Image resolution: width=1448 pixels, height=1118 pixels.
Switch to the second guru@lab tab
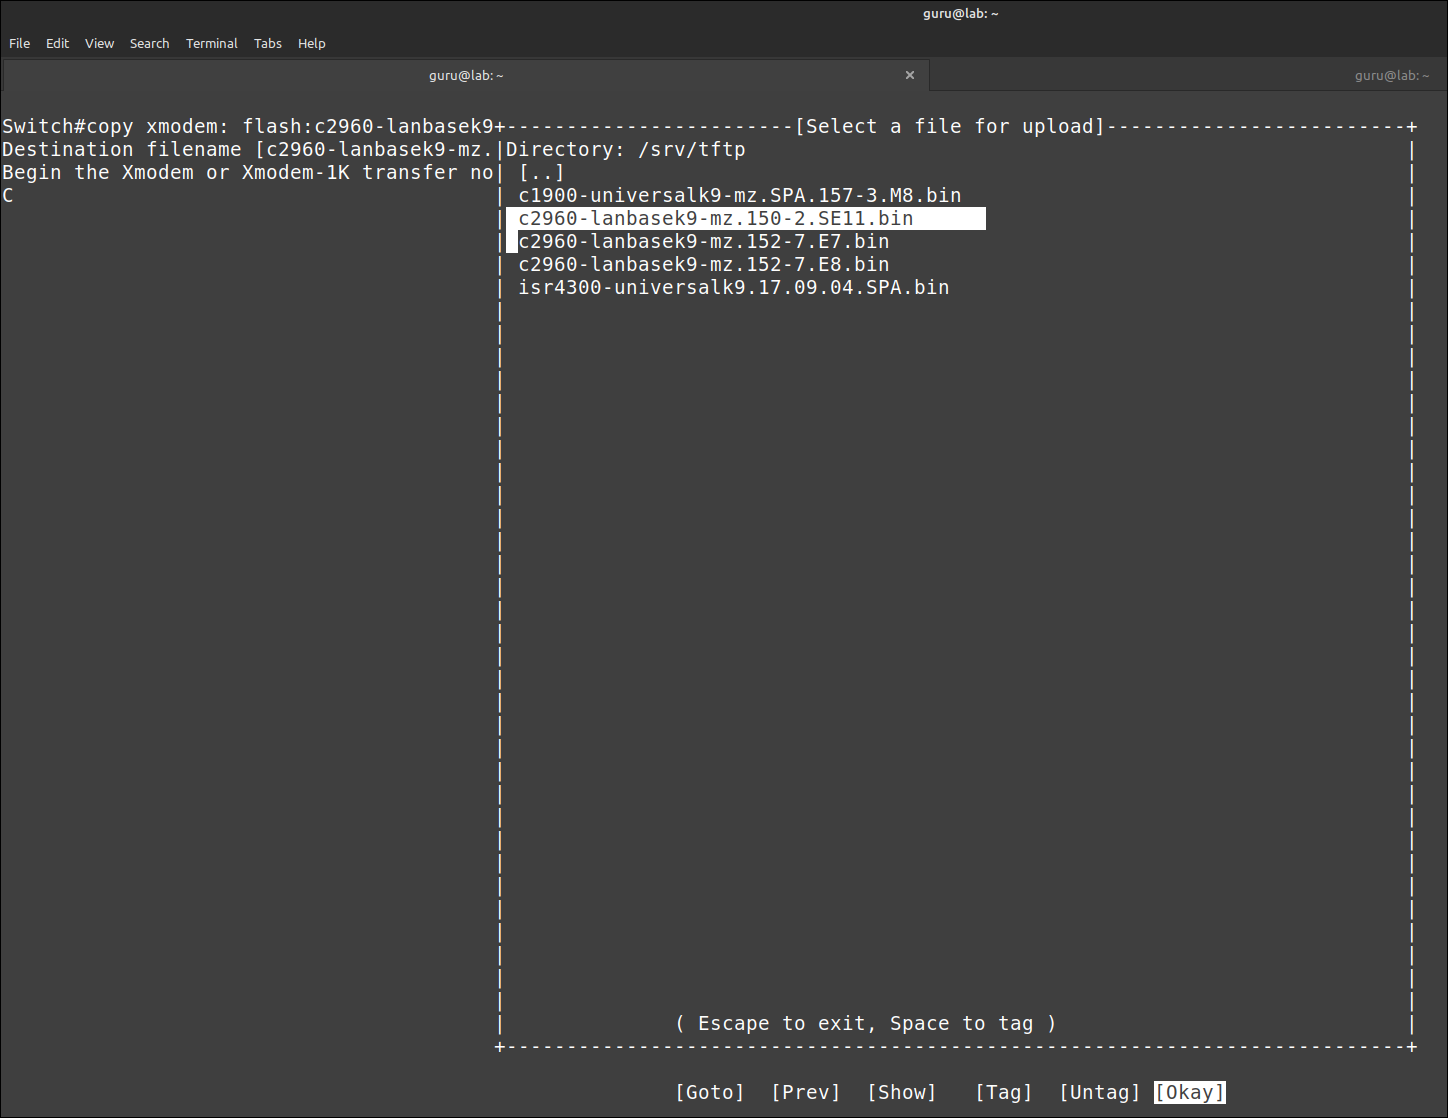(1390, 75)
